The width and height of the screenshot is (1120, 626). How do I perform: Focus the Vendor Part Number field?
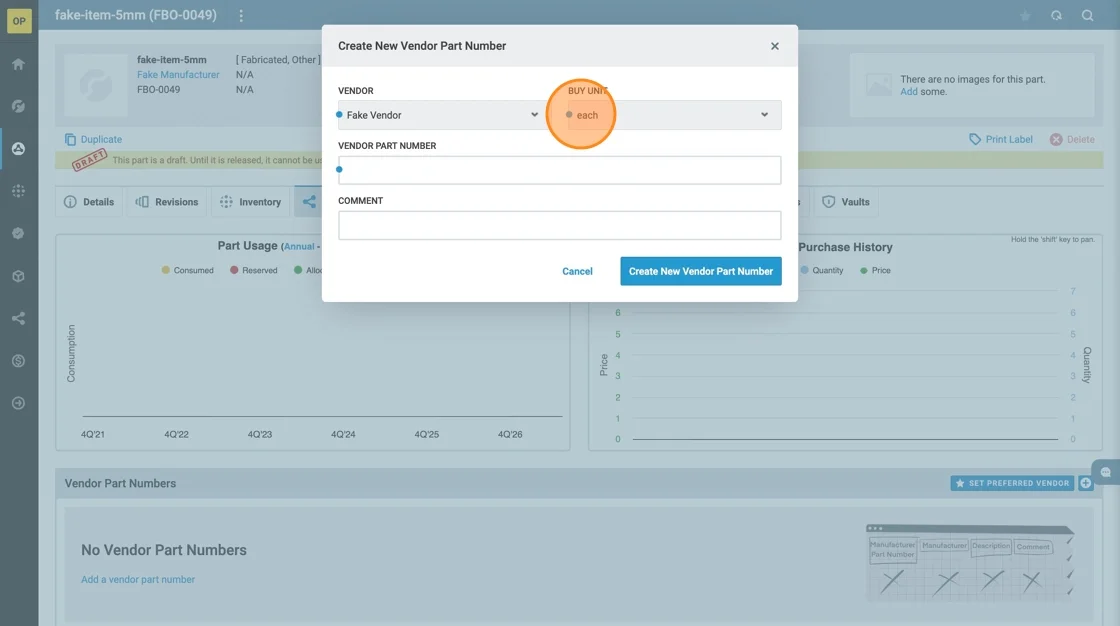click(559, 170)
